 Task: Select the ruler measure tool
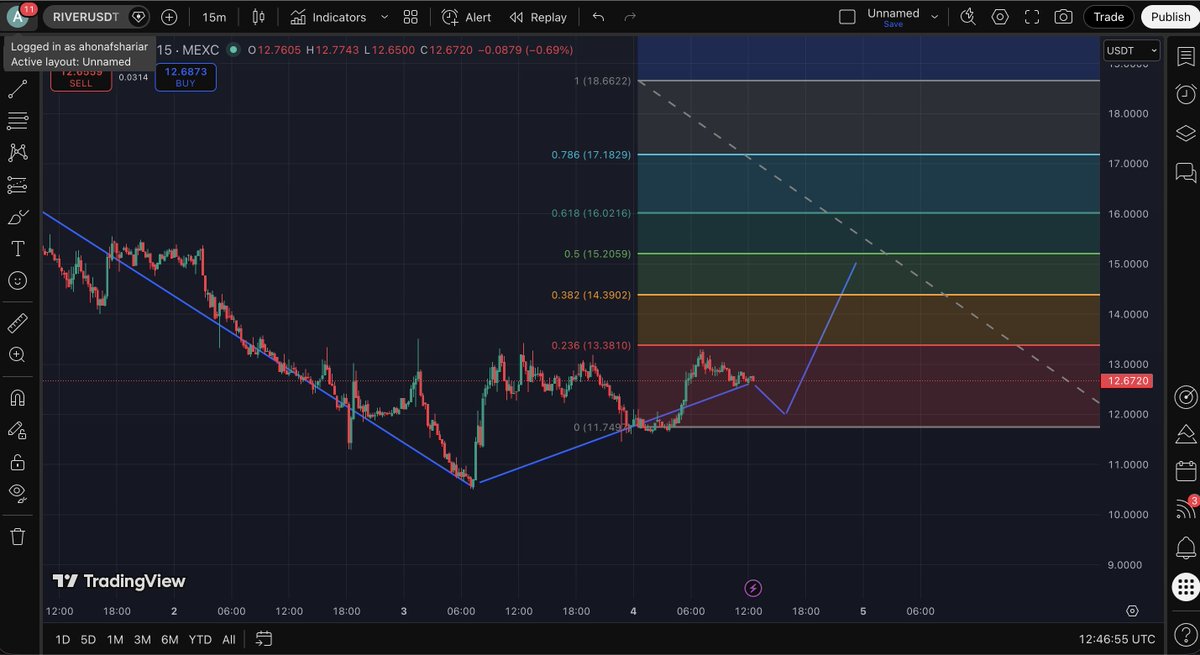click(17, 323)
